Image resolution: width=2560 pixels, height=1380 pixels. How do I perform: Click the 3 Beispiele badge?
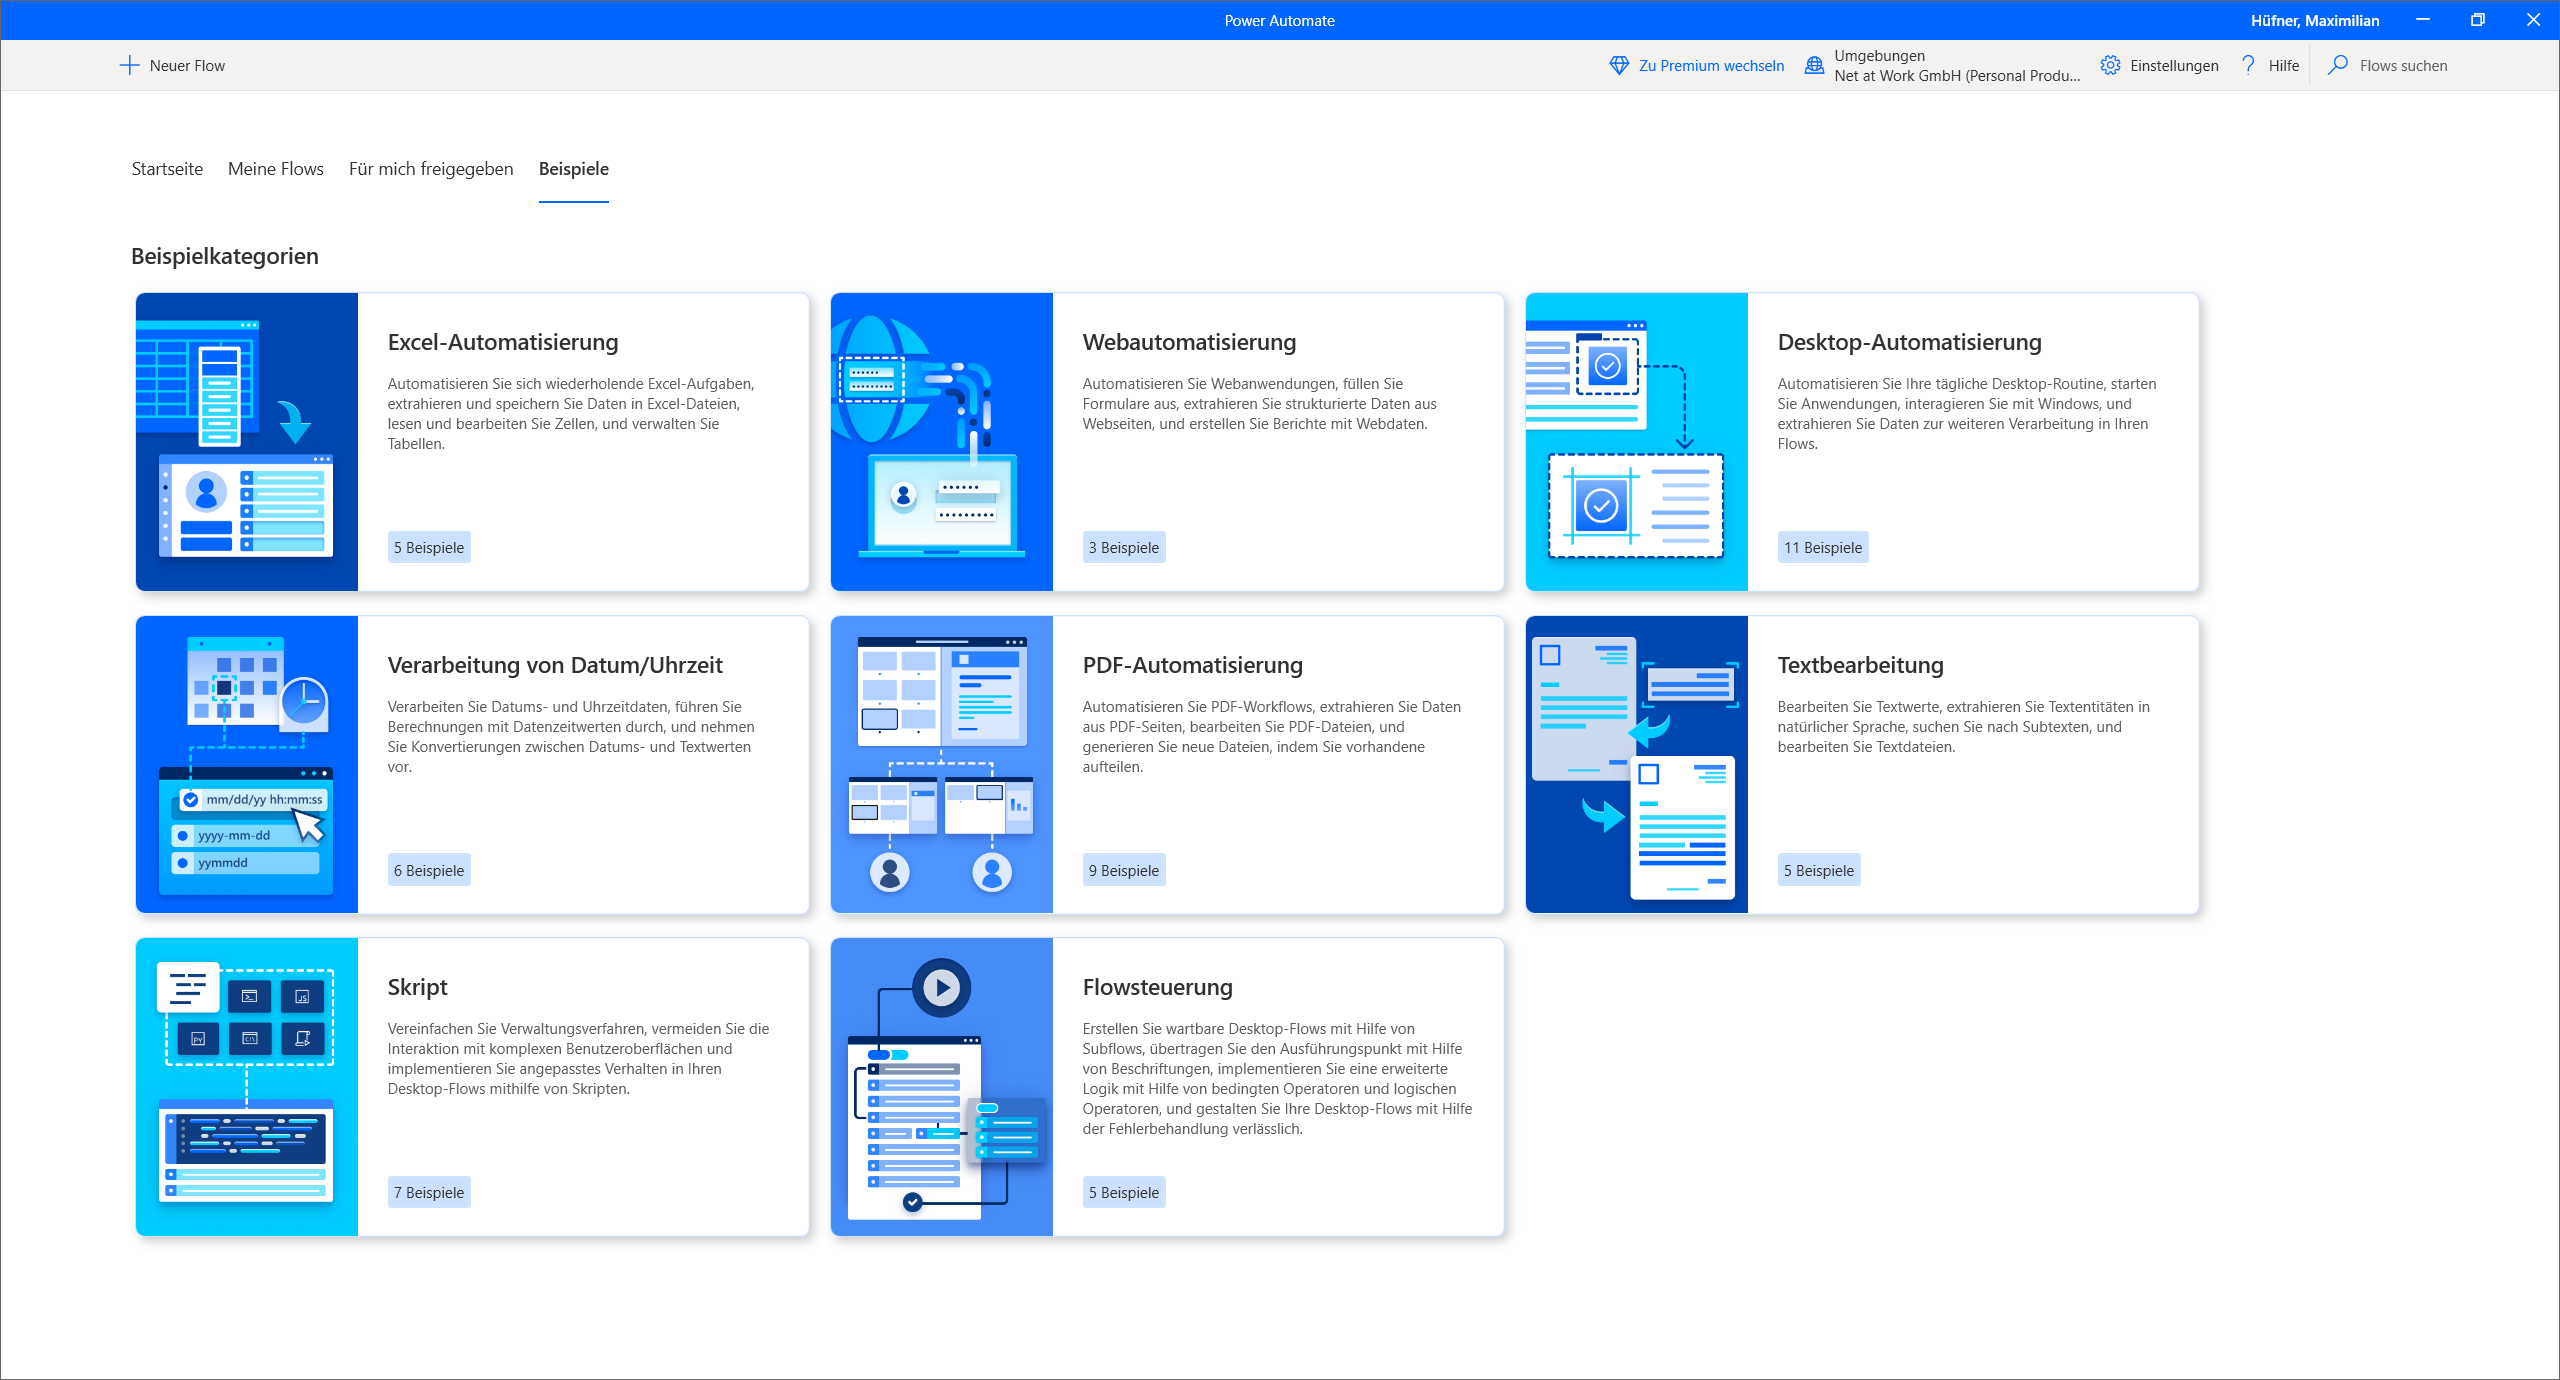tap(1123, 548)
